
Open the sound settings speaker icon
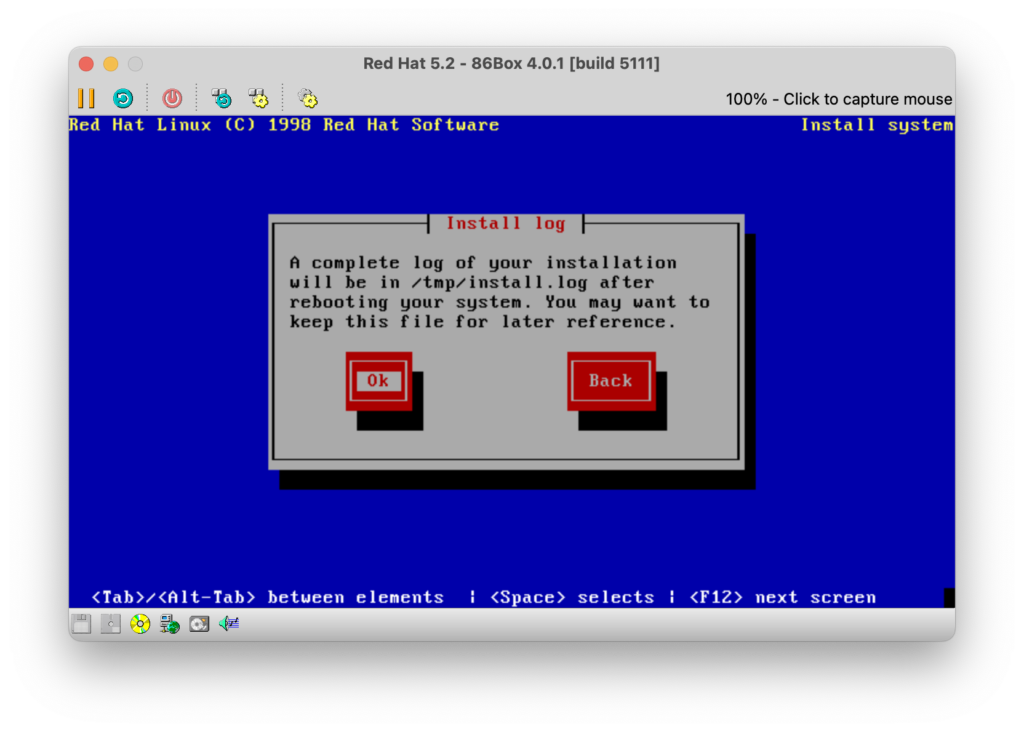229,624
